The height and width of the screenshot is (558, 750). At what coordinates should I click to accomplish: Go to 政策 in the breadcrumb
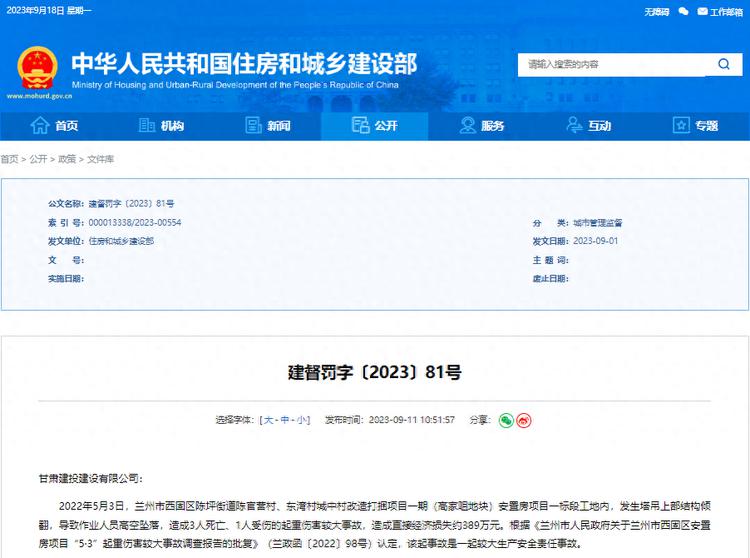click(x=67, y=159)
